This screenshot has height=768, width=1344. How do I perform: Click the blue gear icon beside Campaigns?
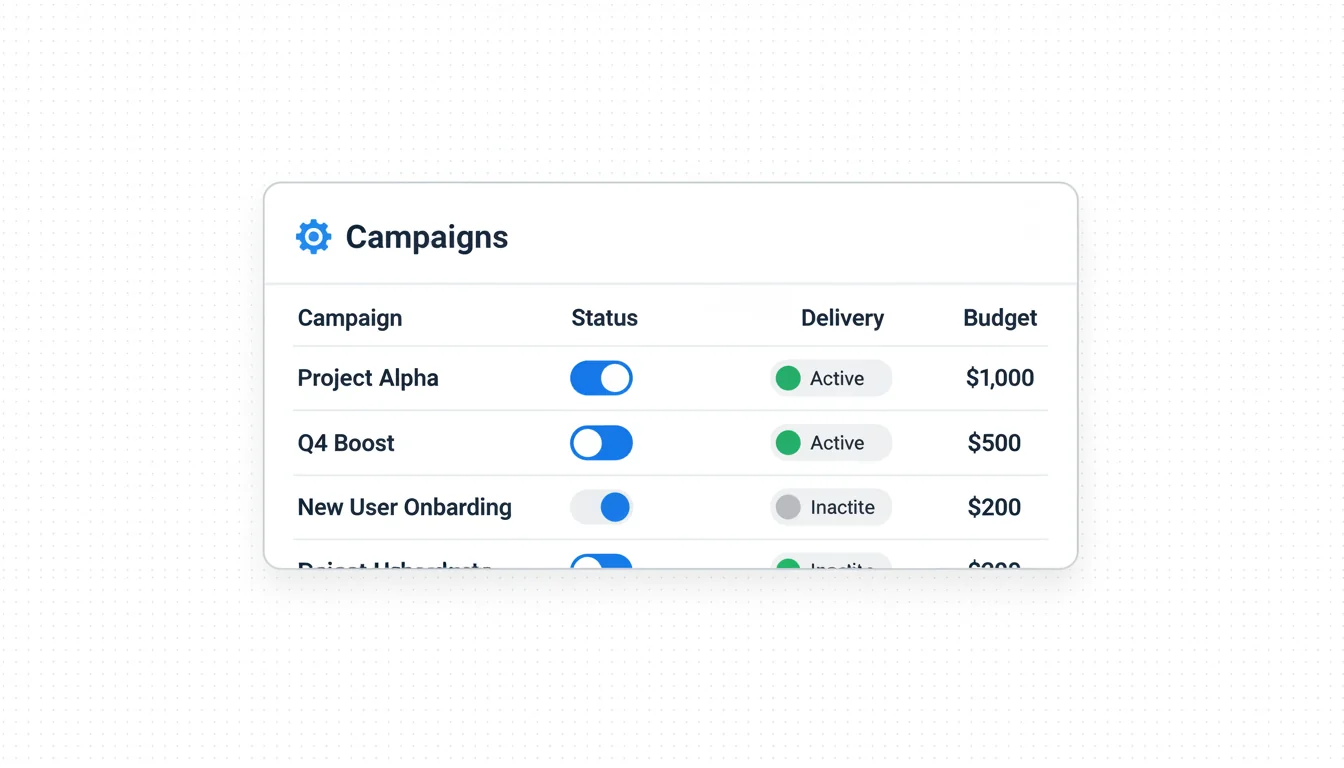click(313, 237)
